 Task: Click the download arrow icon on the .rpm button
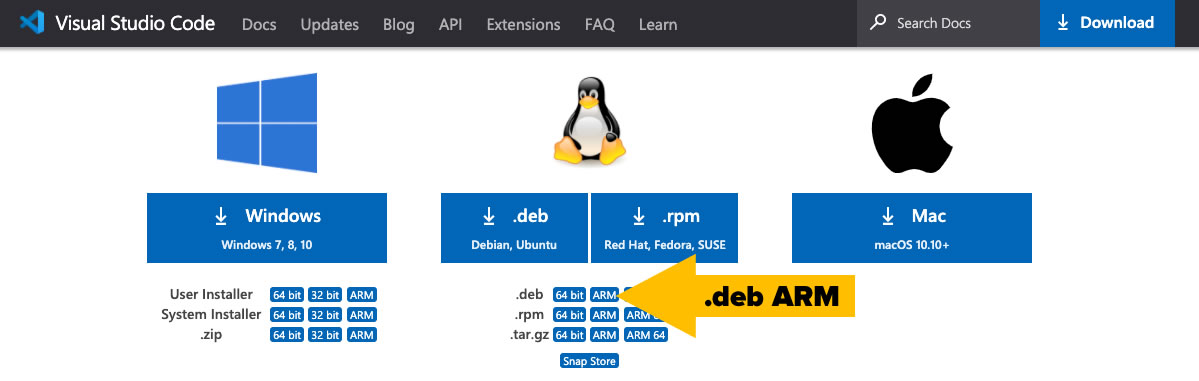639,217
